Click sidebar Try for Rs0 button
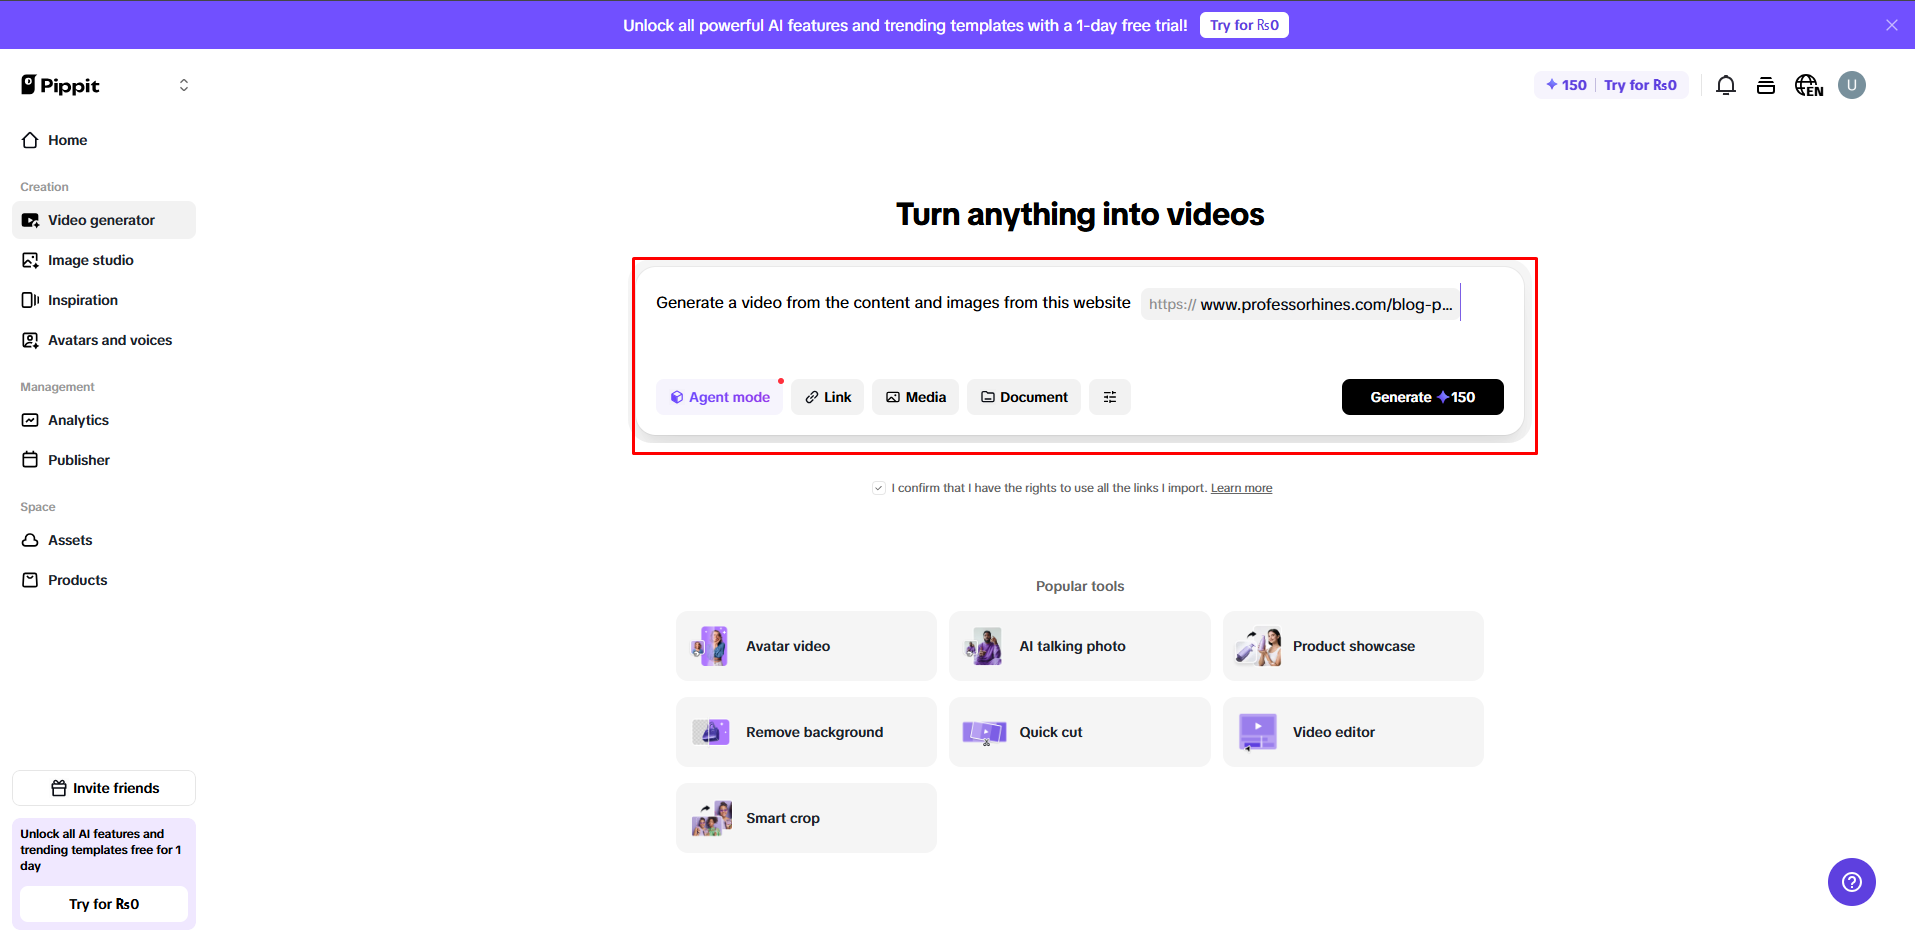 click(104, 904)
